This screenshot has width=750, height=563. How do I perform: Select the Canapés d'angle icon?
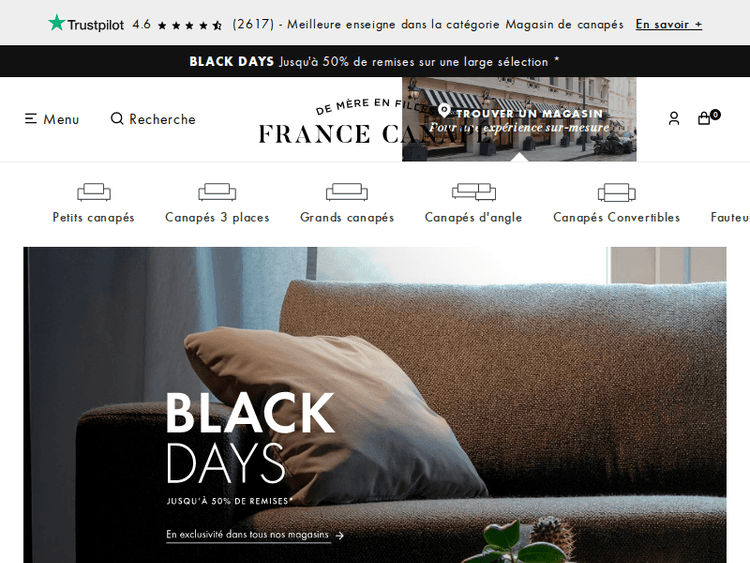click(474, 192)
